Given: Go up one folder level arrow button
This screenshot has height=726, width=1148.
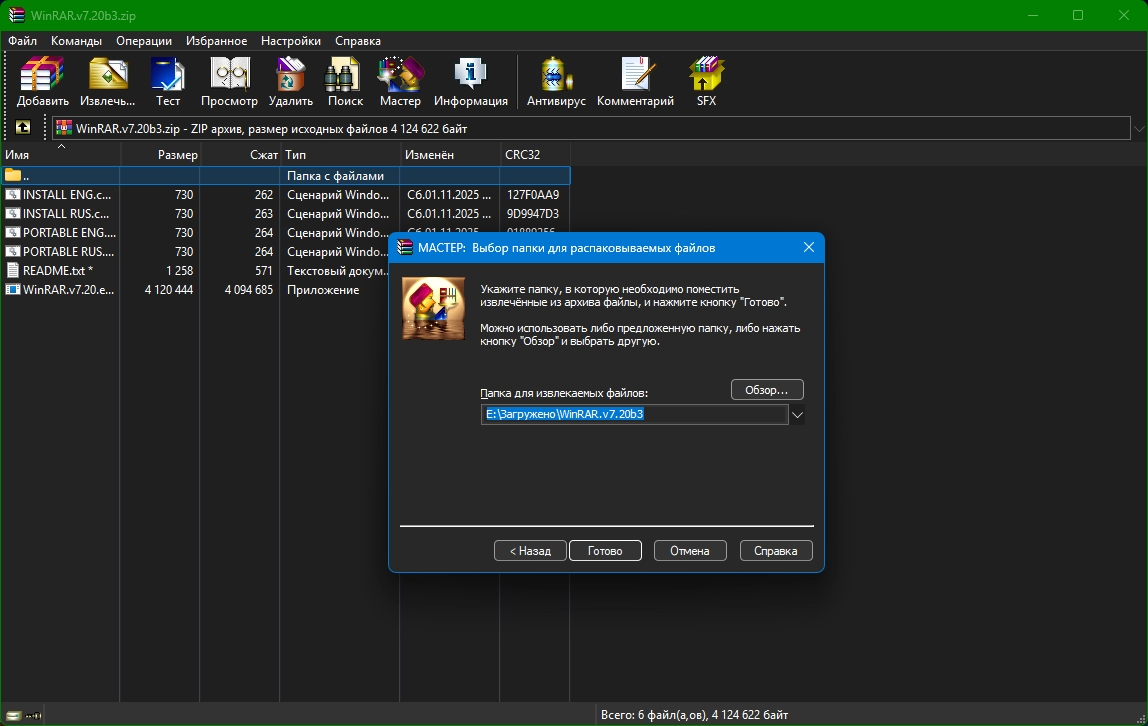Looking at the screenshot, I should point(23,128).
